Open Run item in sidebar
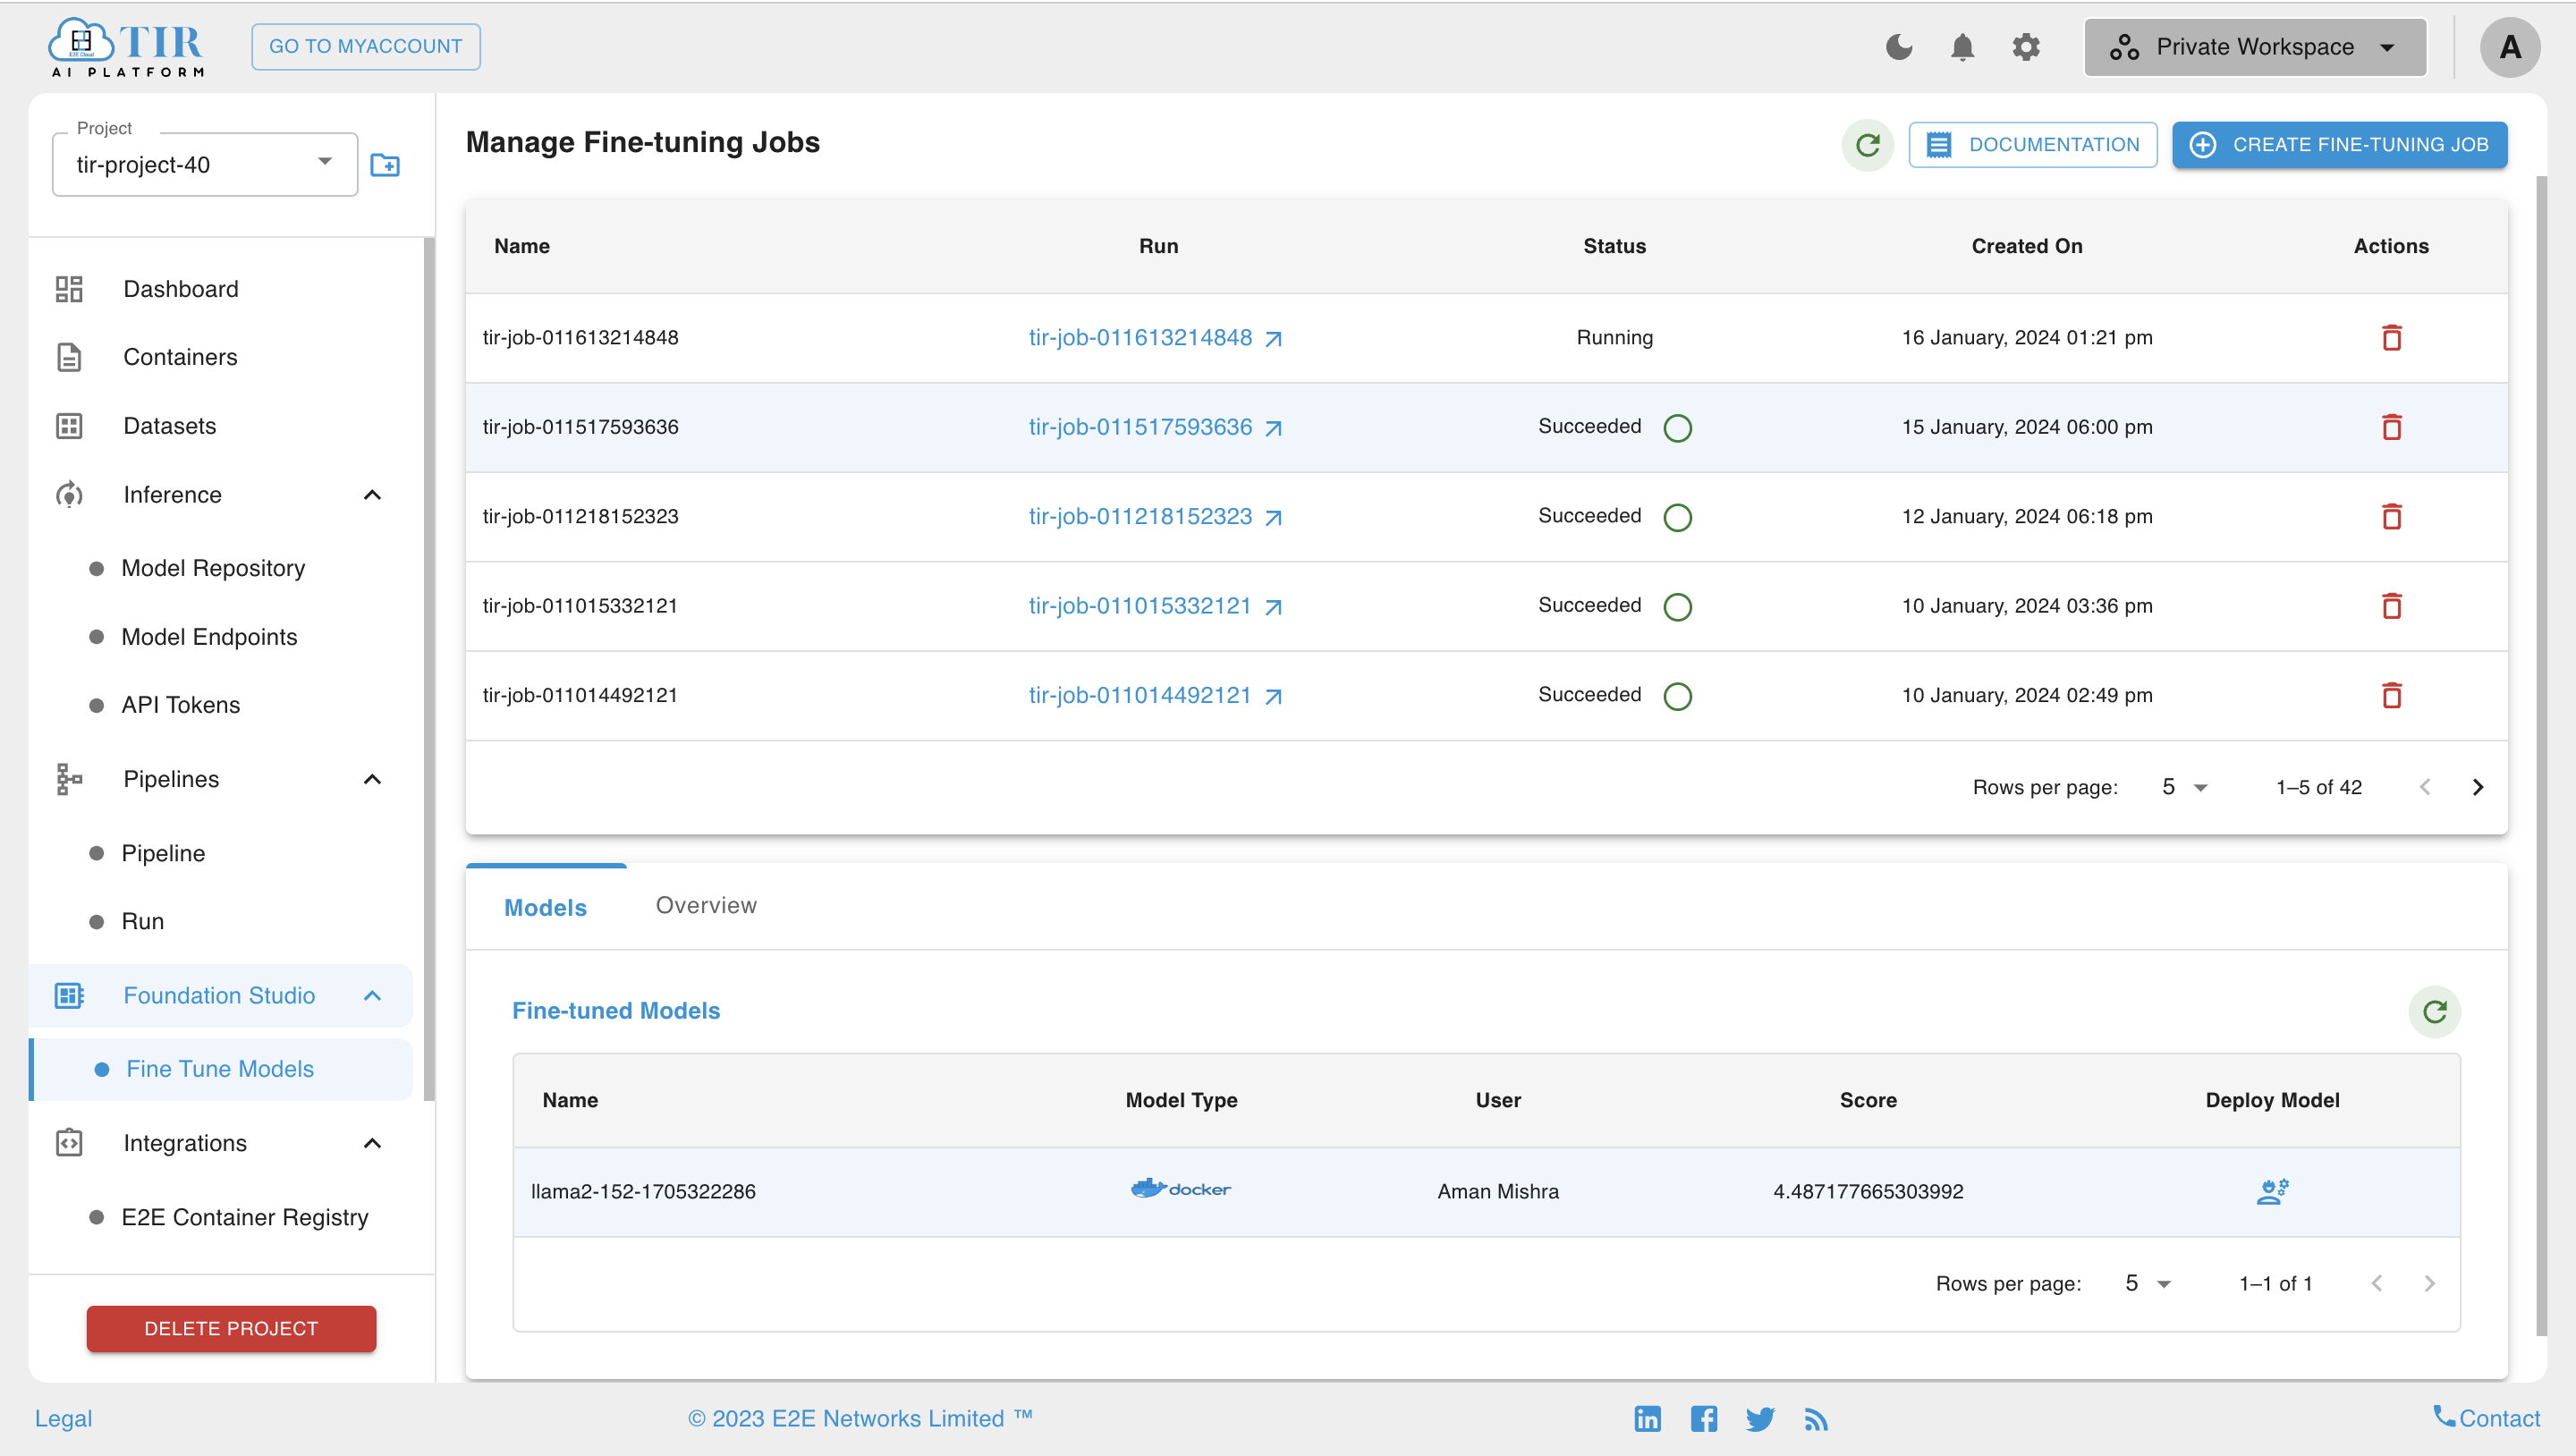 tap(142, 921)
